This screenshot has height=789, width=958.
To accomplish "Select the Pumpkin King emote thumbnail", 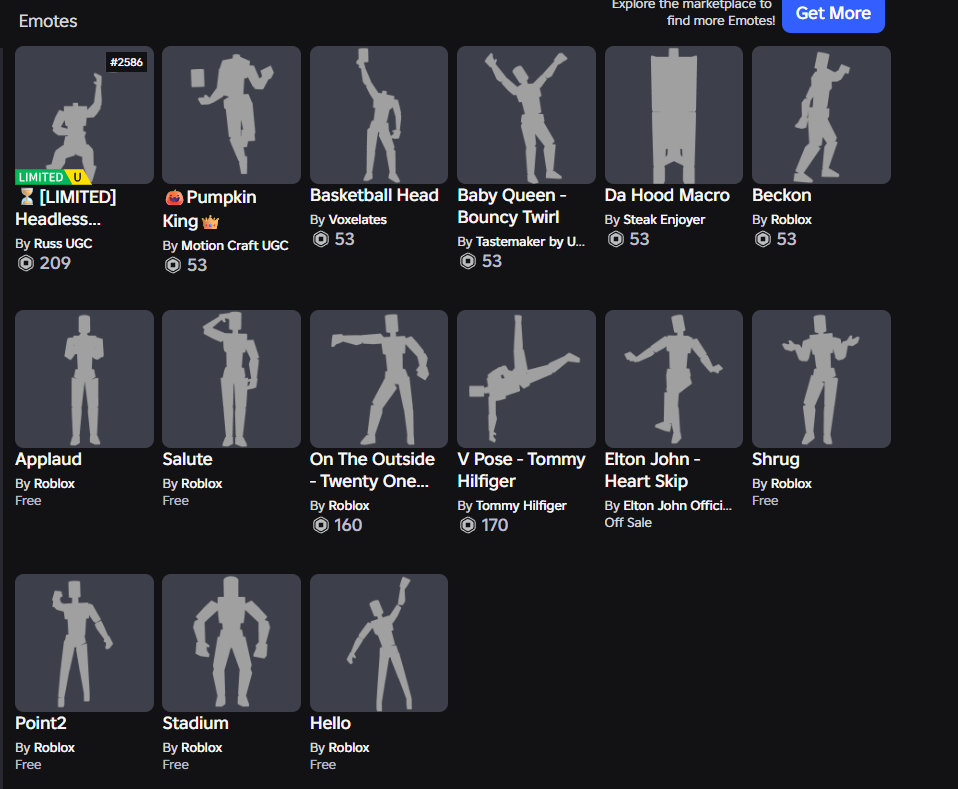I will click(232, 115).
